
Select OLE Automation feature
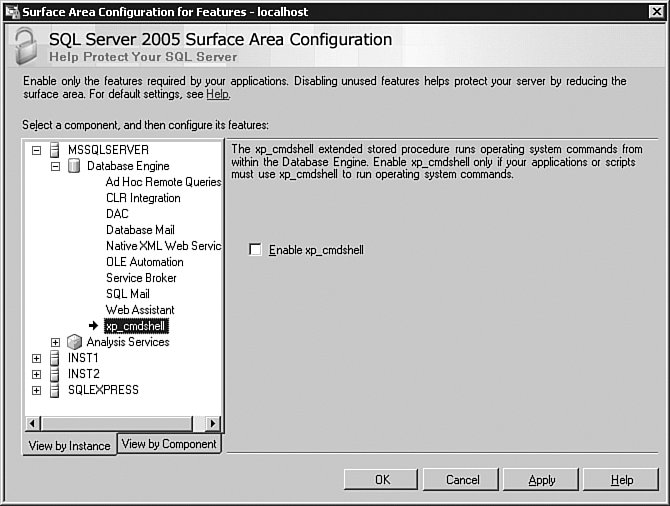[x=145, y=262]
